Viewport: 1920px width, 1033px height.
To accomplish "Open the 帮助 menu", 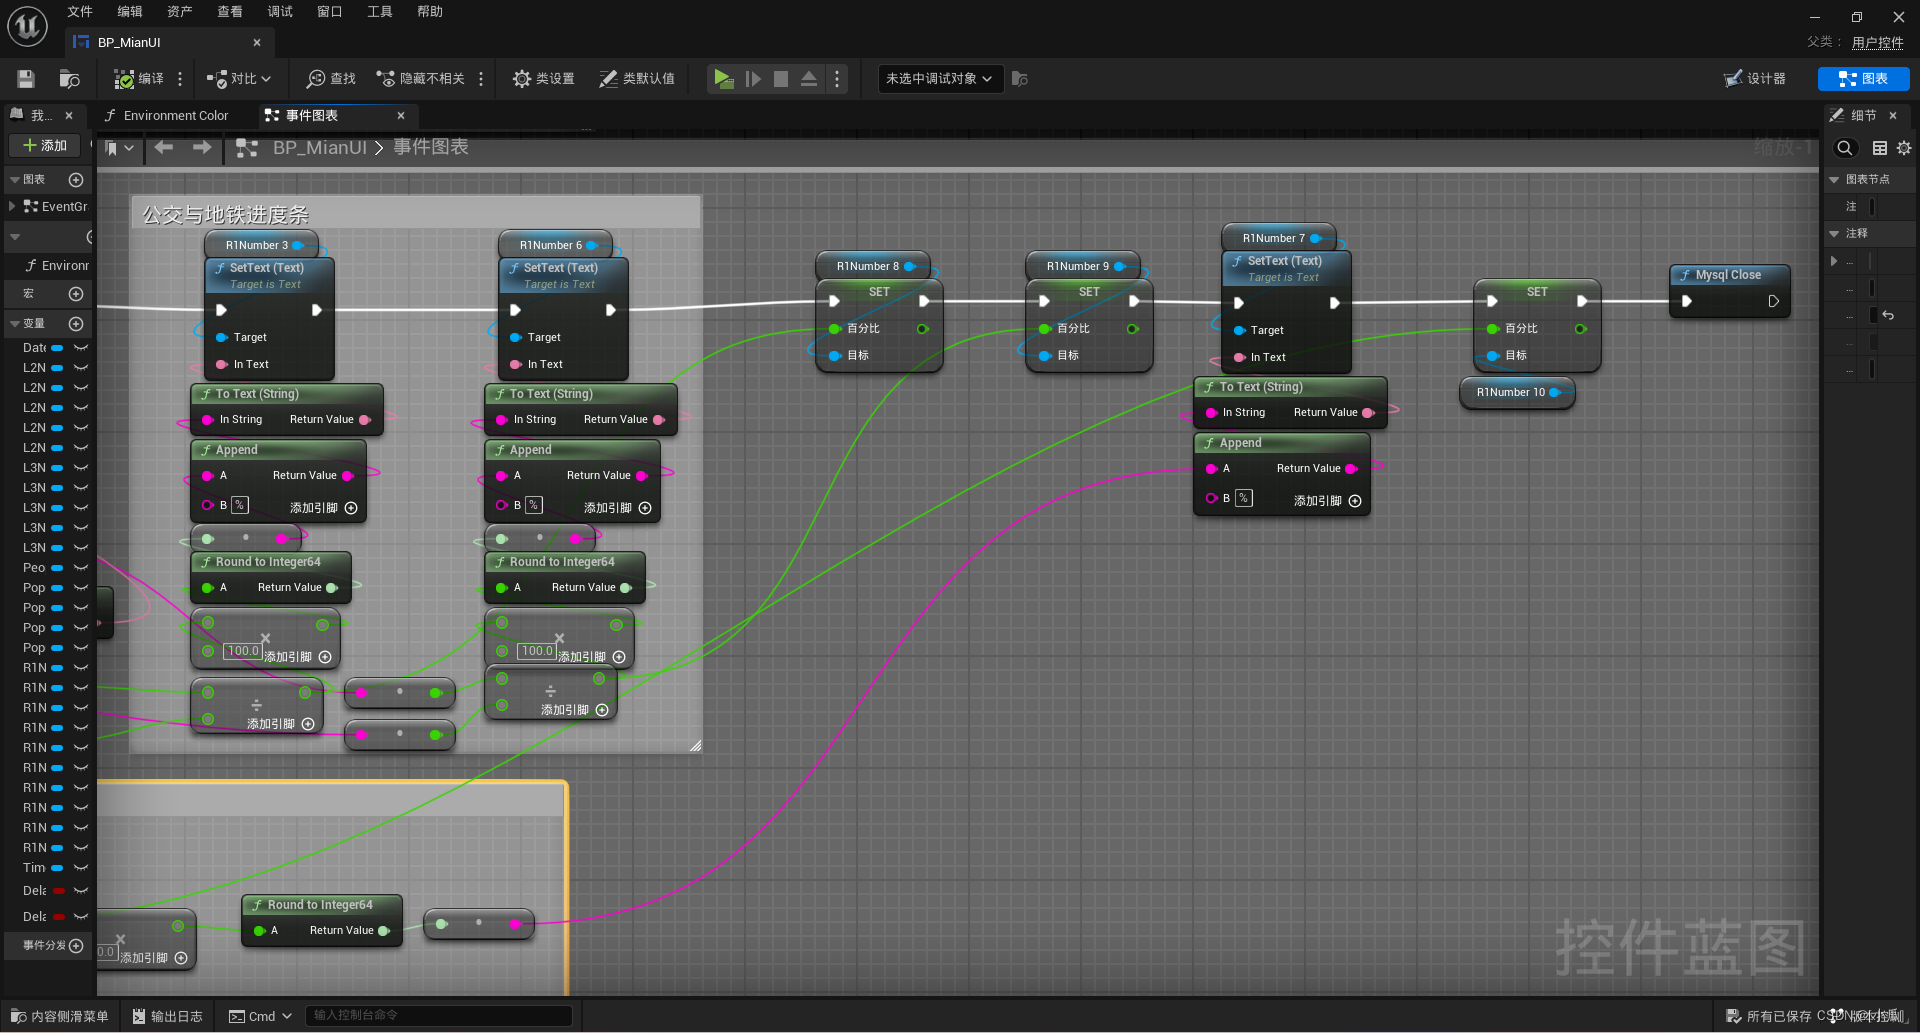I will pos(430,12).
